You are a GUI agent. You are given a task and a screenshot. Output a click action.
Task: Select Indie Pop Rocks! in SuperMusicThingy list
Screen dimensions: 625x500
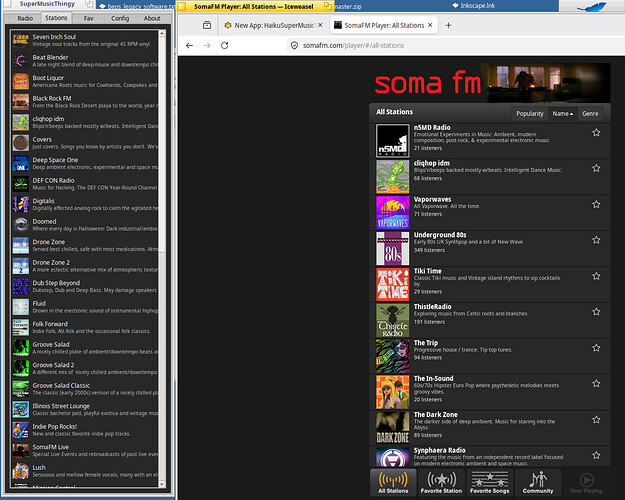[85, 430]
